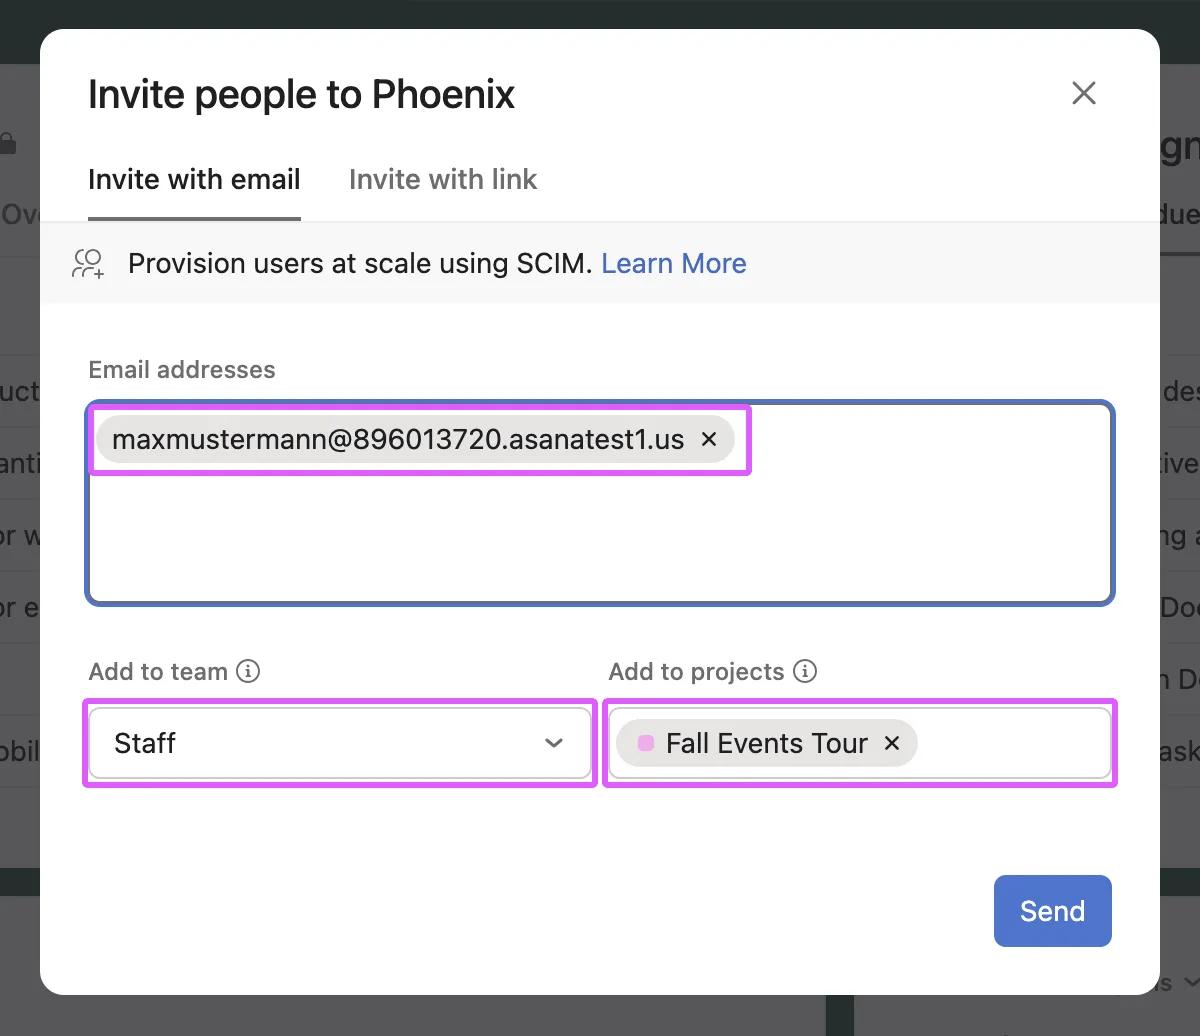Remove the Fall Events Tour project
This screenshot has width=1200, height=1036.
[892, 743]
